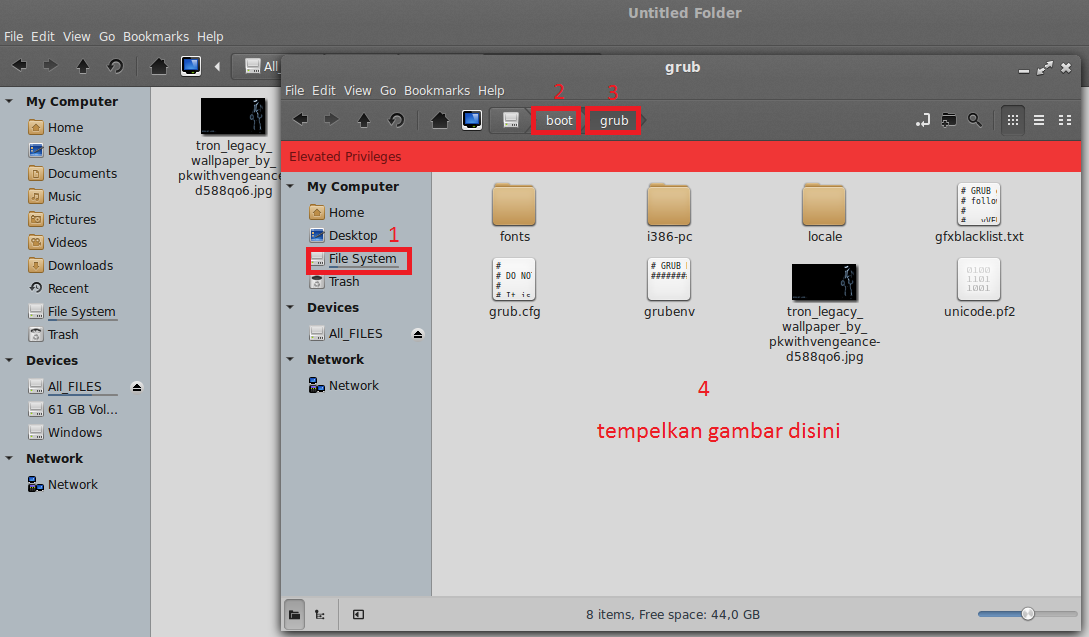Collapse My Computer section in grub sidebar
The image size is (1089, 637).
point(291,187)
